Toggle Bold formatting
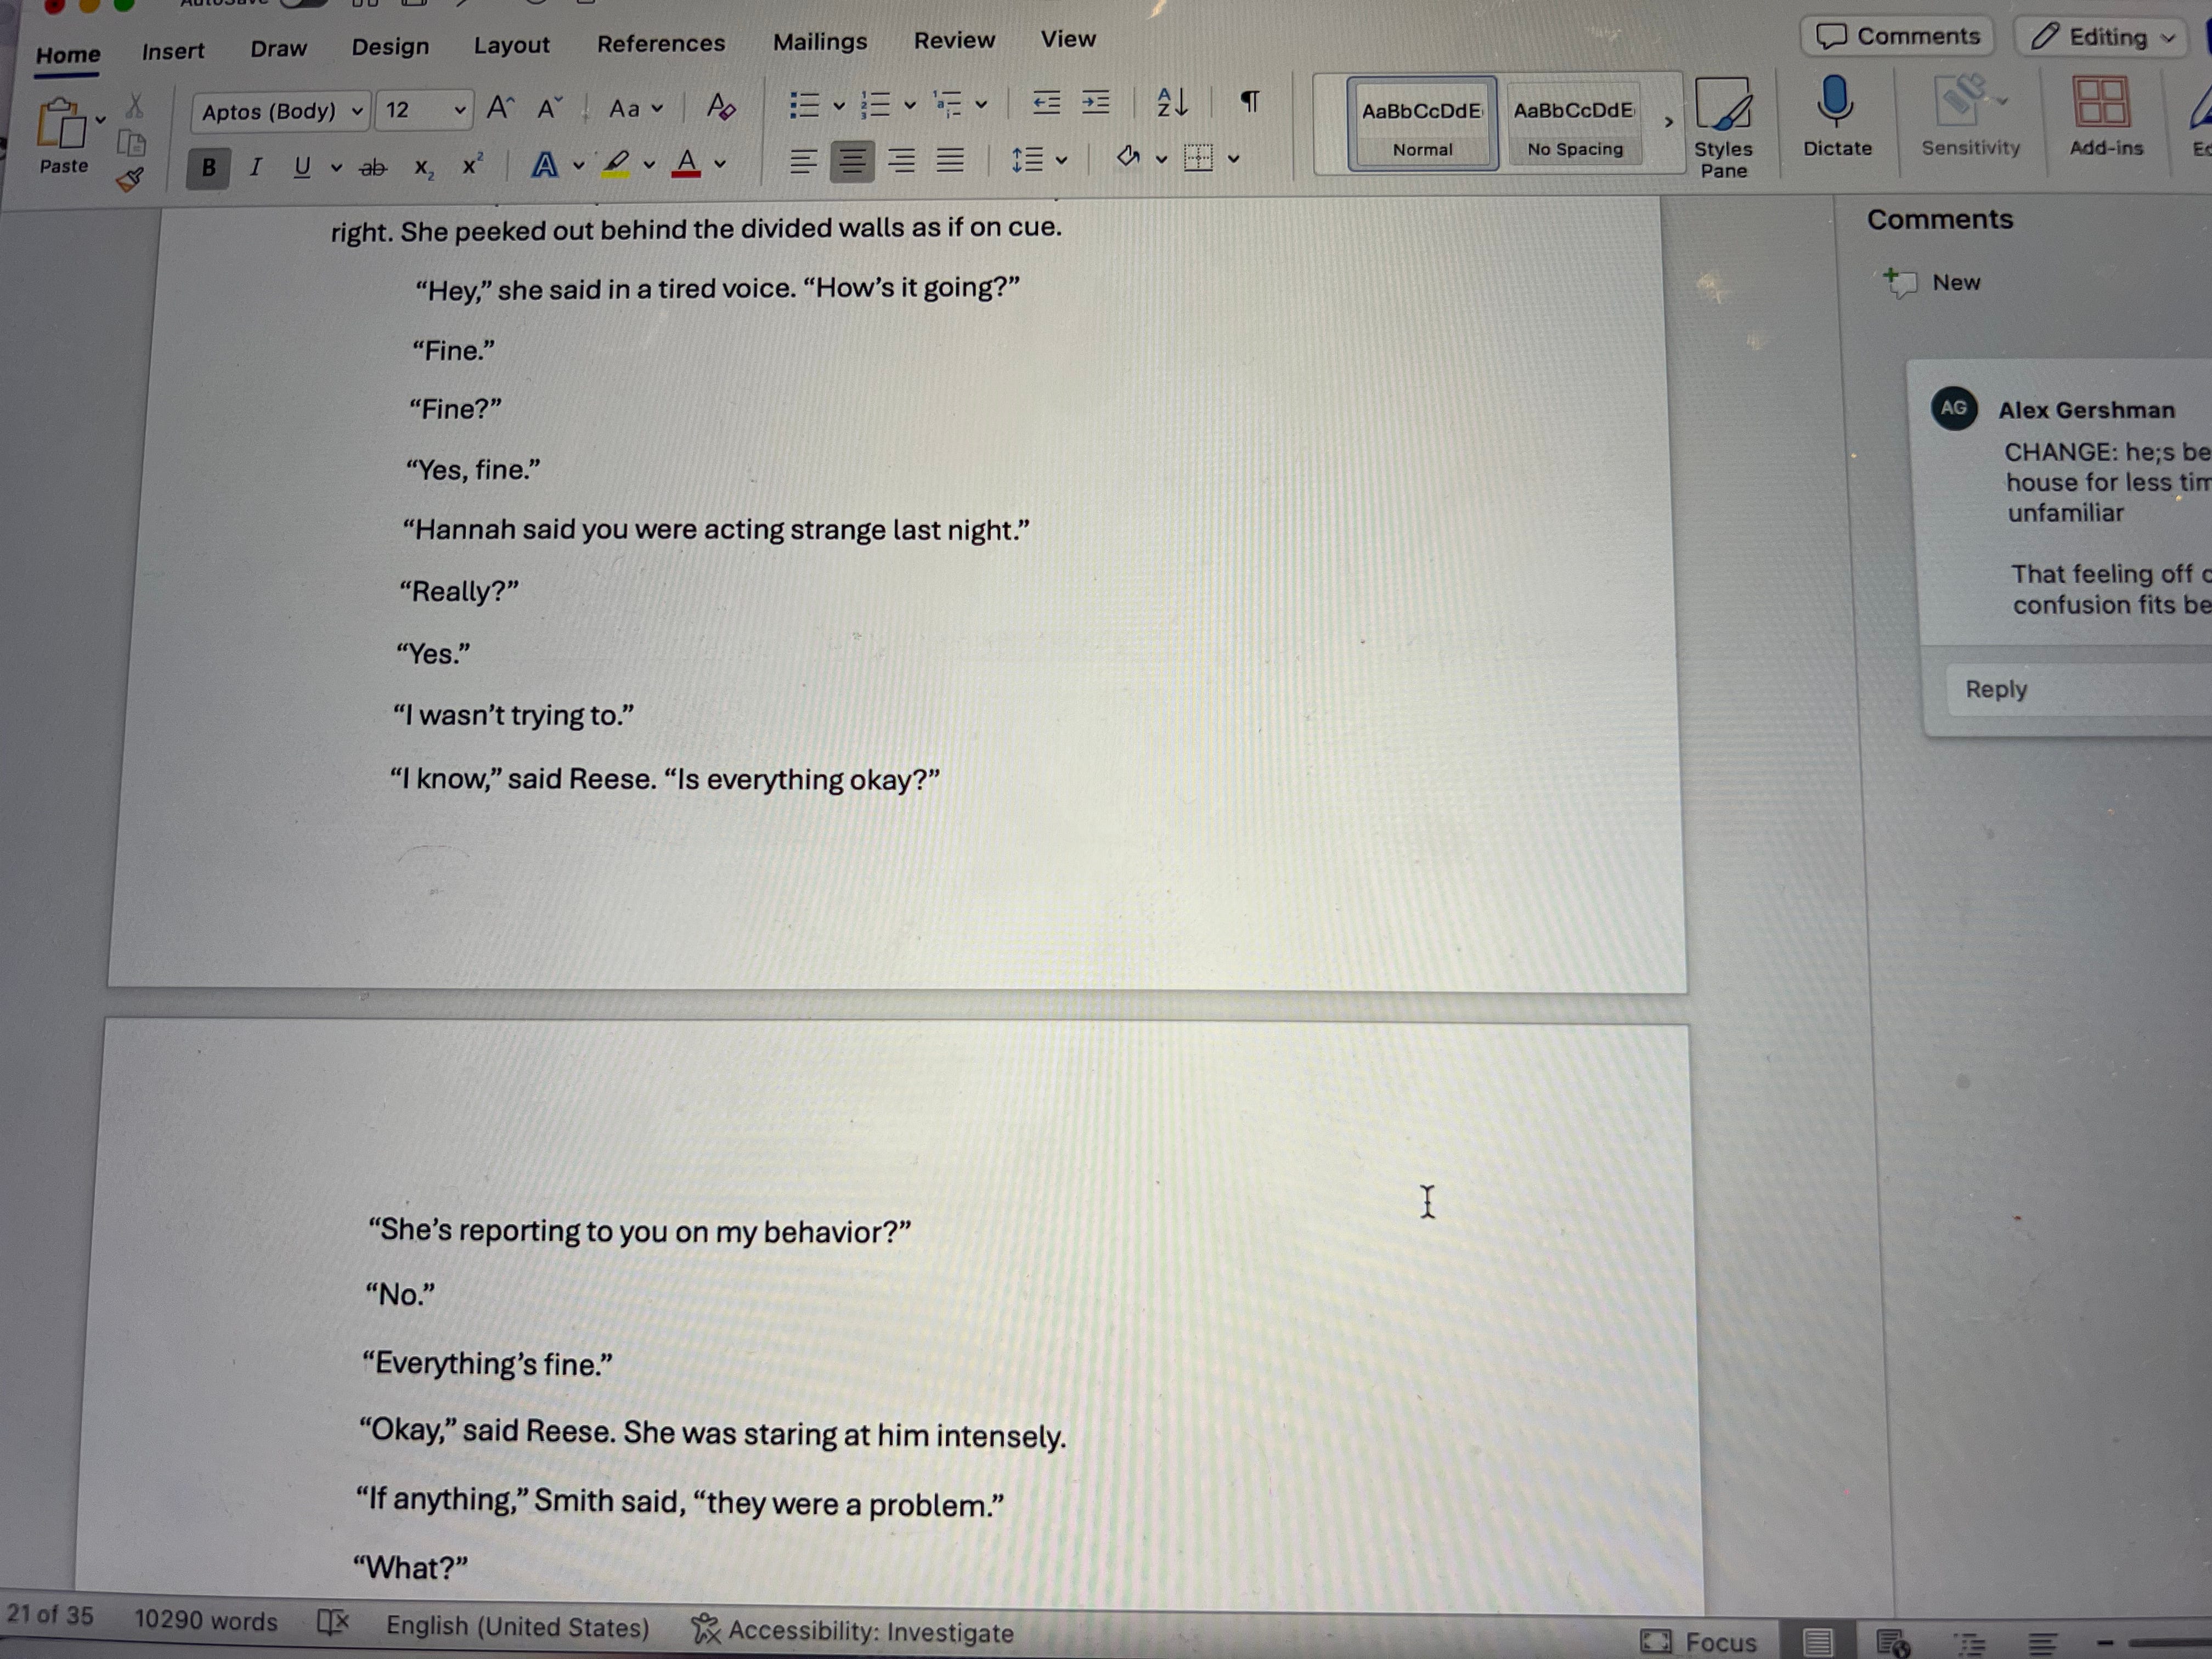 click(x=208, y=168)
